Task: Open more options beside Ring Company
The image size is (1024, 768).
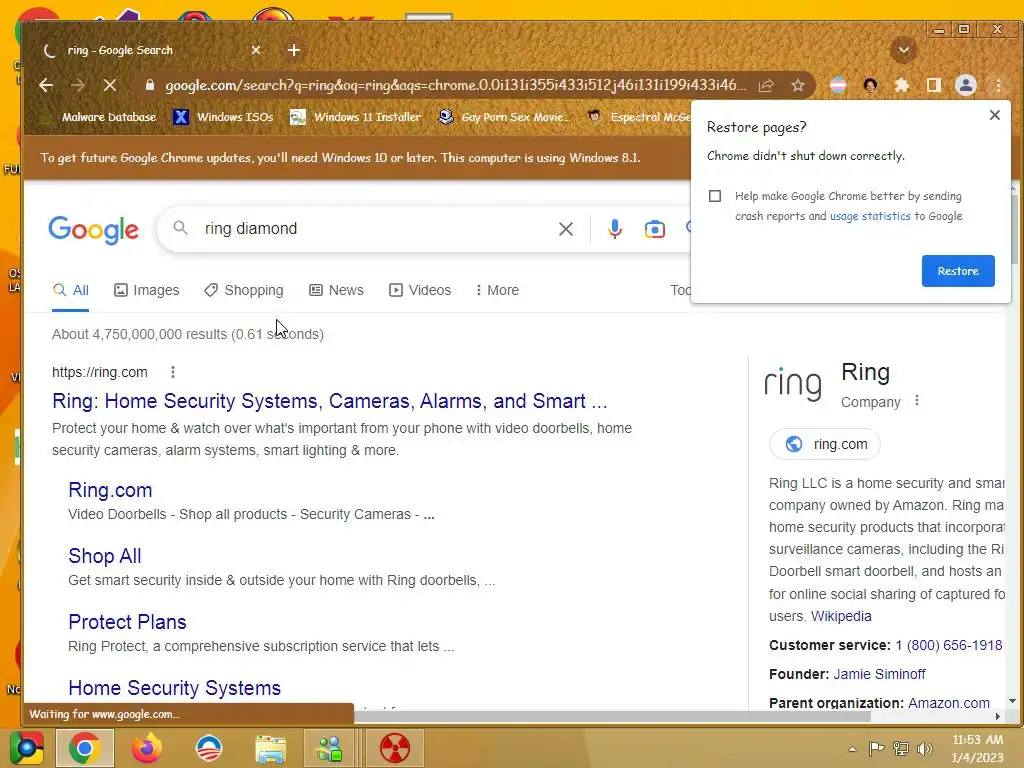Action: click(917, 401)
